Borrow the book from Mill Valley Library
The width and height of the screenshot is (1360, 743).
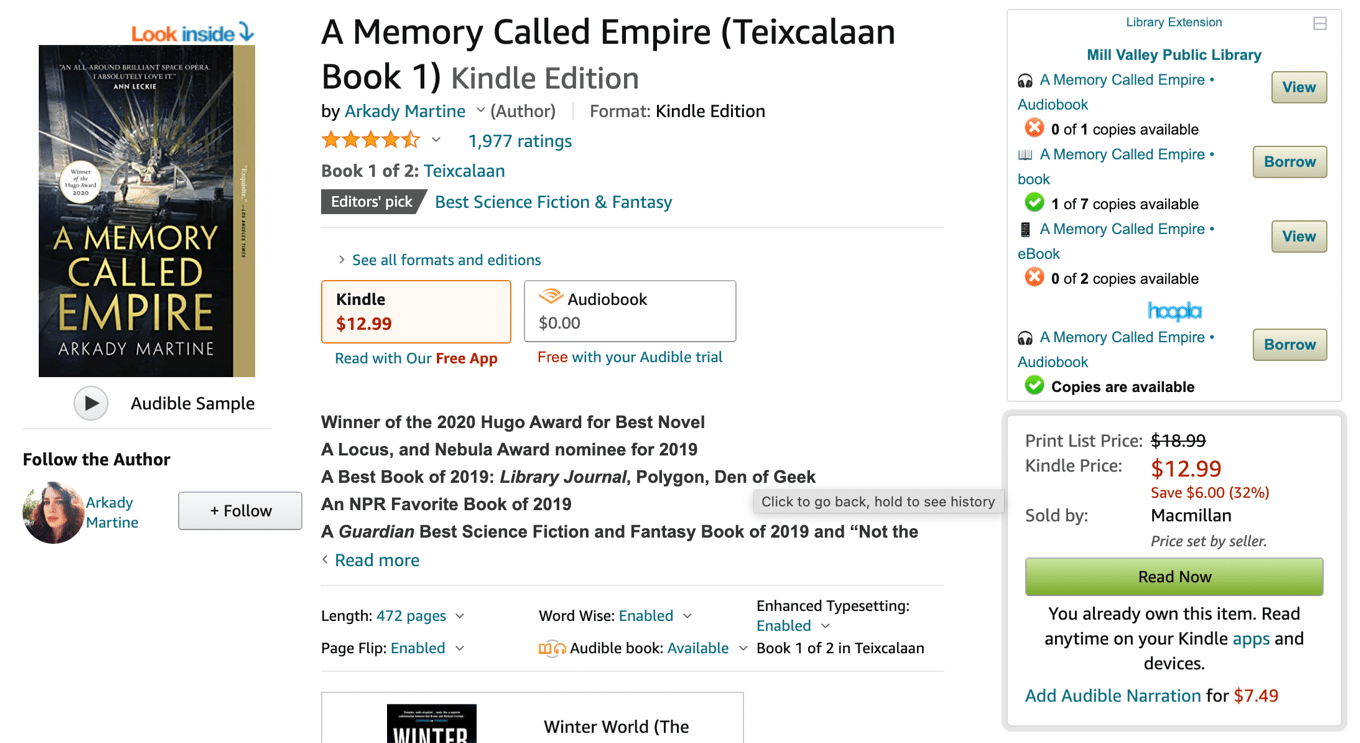click(1289, 162)
